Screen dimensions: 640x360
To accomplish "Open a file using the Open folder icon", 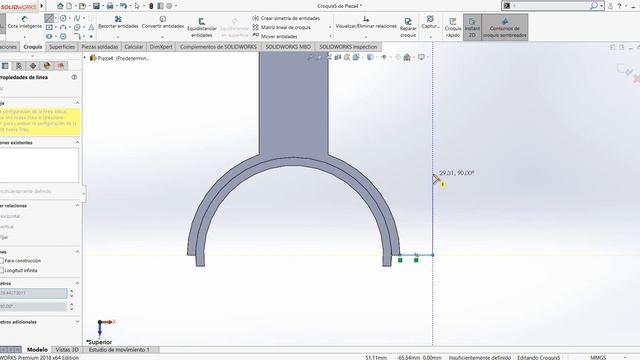I will point(82,6).
